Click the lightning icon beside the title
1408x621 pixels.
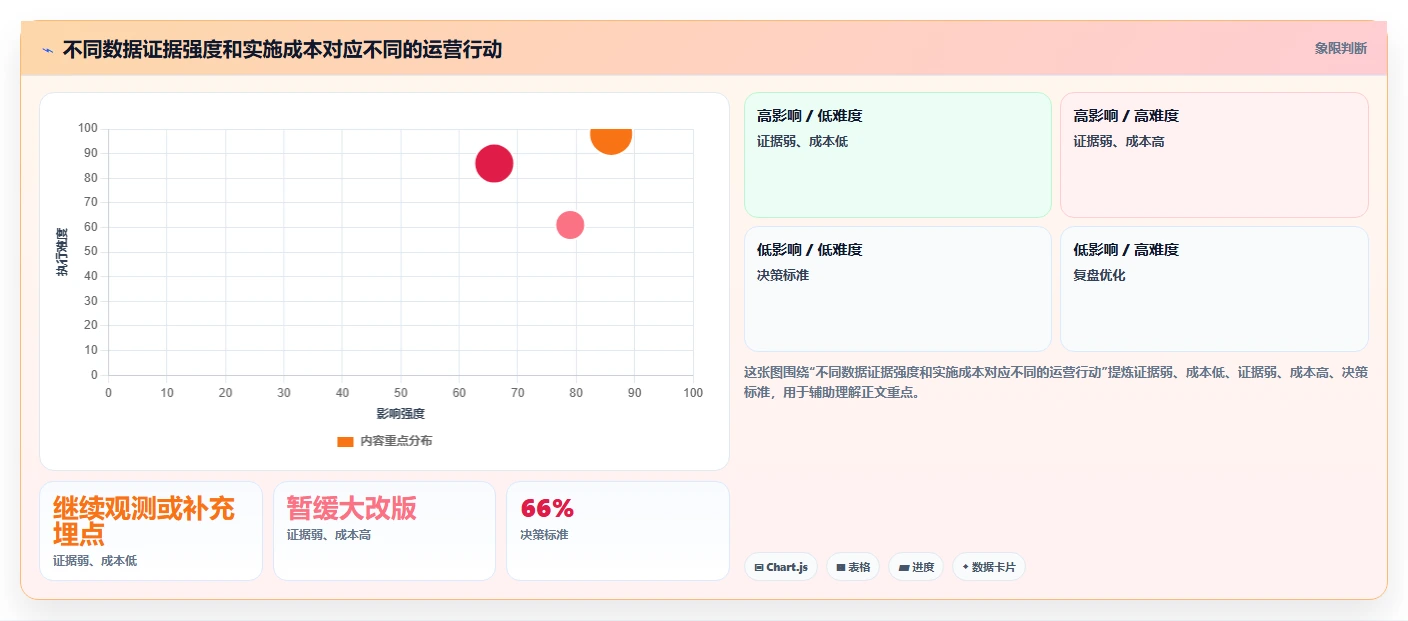point(47,50)
